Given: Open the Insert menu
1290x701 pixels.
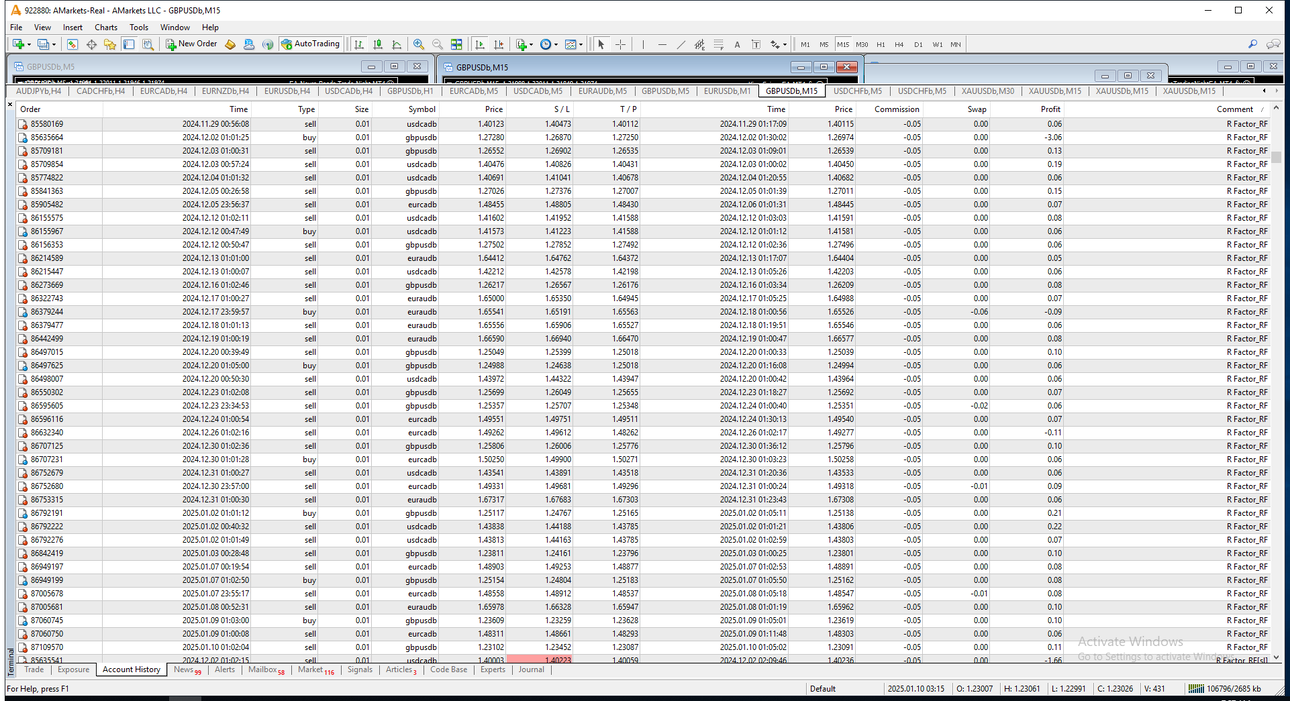Looking at the screenshot, I should click(72, 27).
